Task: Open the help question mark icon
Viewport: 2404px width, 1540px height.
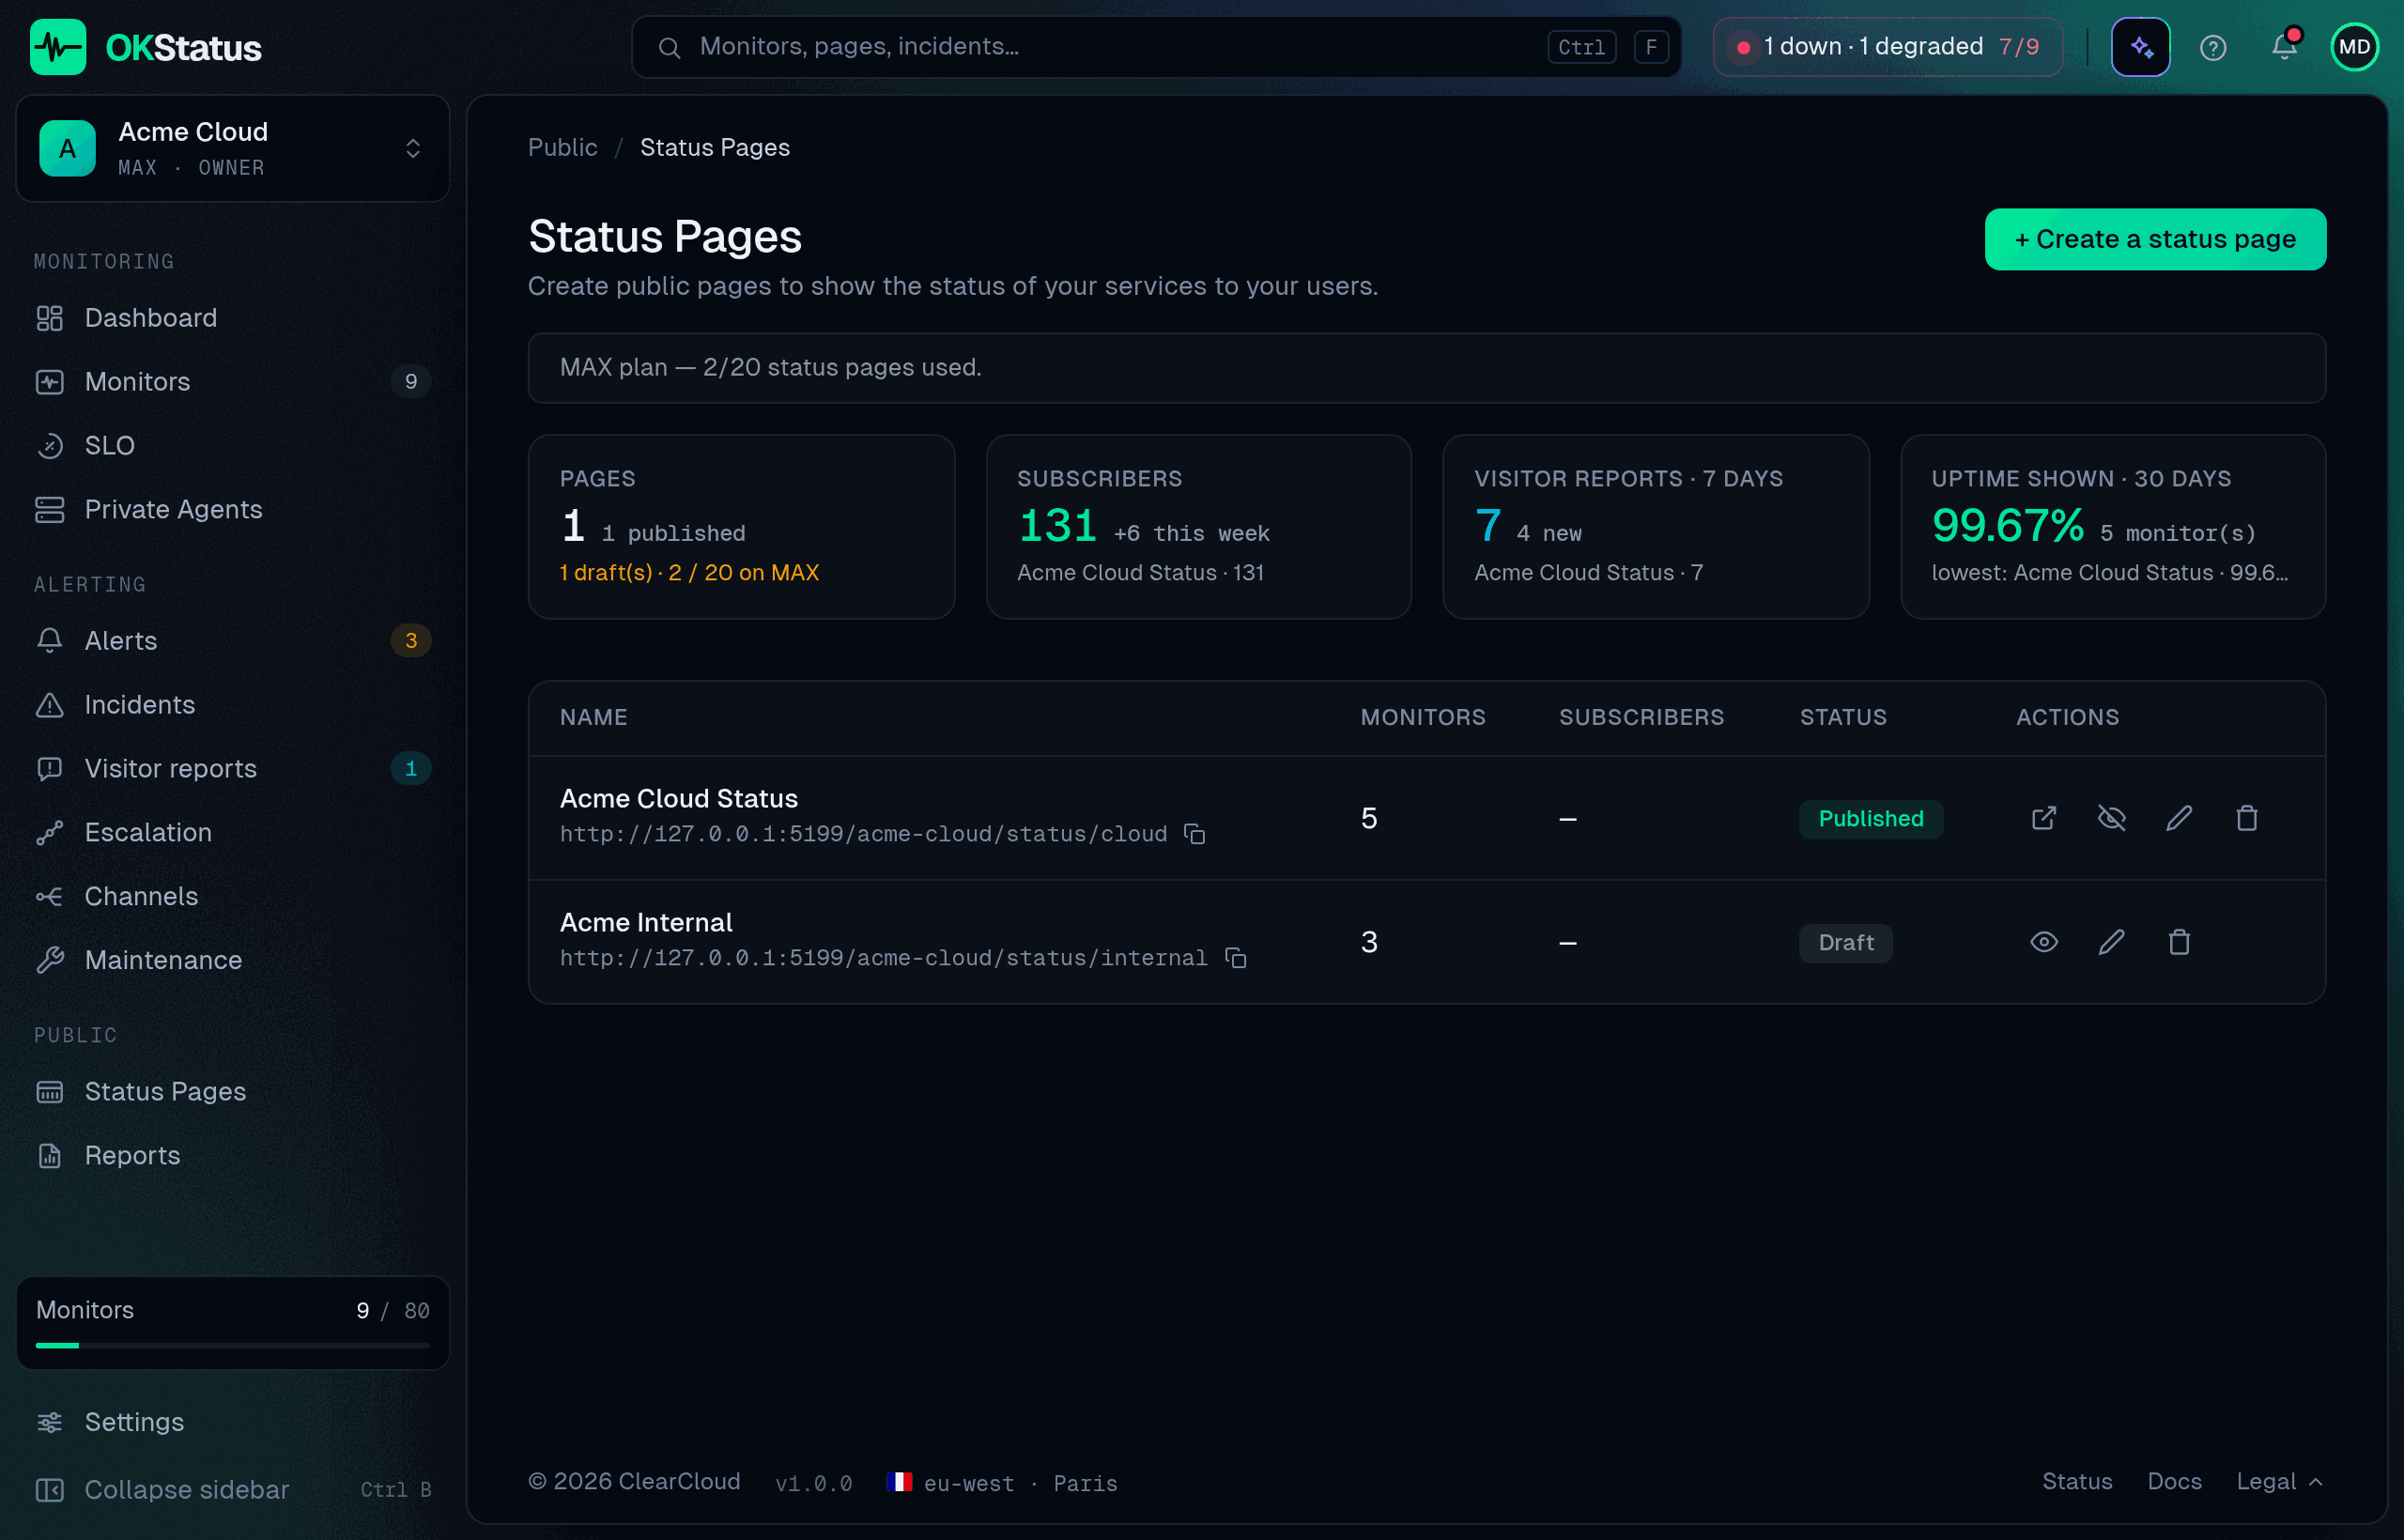Action: tap(2212, 47)
